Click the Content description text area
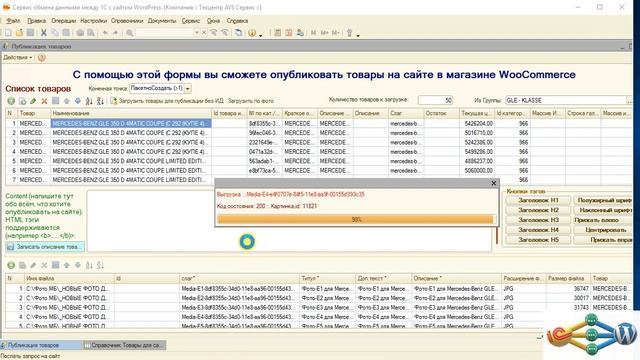 click(x=289, y=221)
